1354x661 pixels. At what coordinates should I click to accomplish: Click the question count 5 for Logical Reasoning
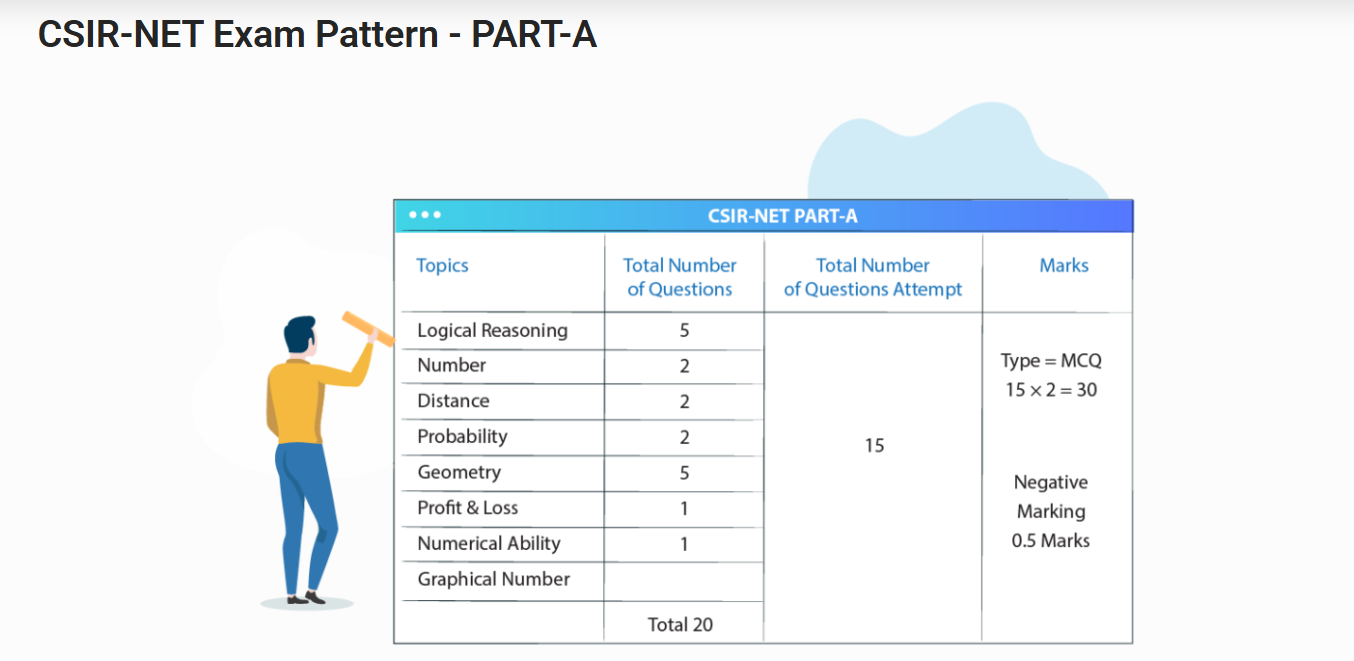click(x=685, y=330)
